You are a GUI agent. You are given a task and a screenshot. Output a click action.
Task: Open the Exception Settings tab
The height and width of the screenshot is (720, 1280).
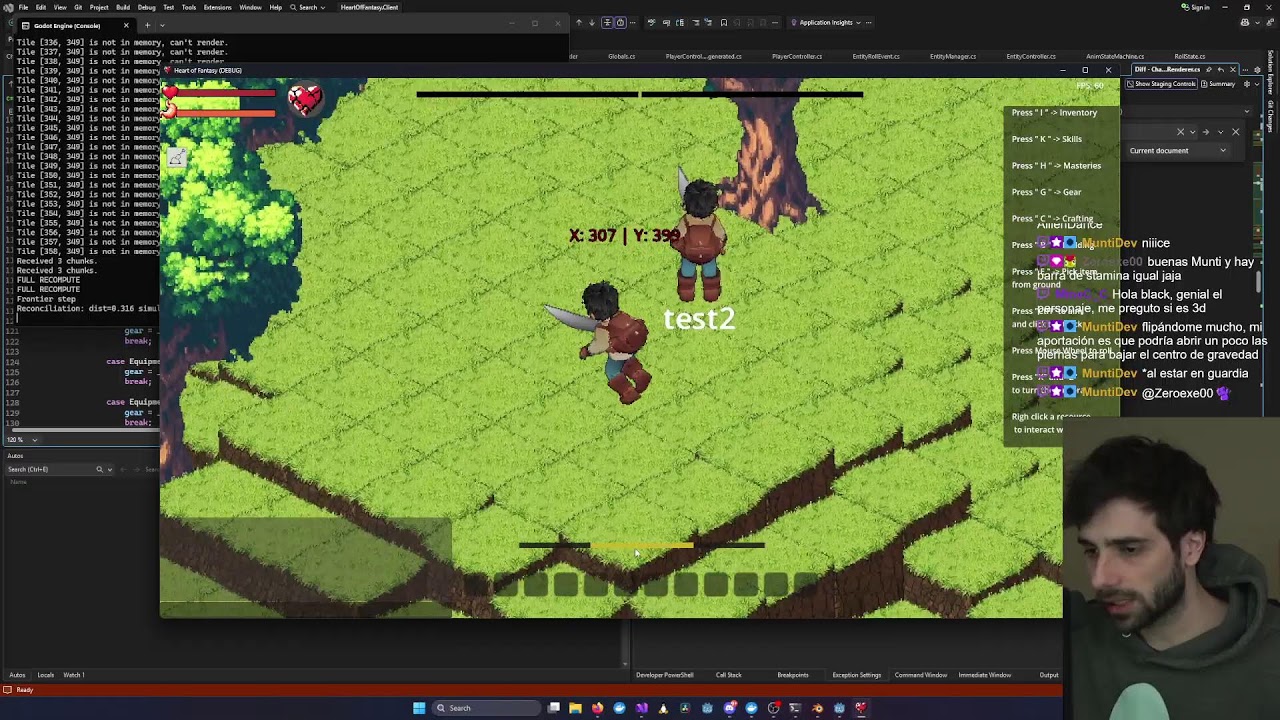pos(857,675)
